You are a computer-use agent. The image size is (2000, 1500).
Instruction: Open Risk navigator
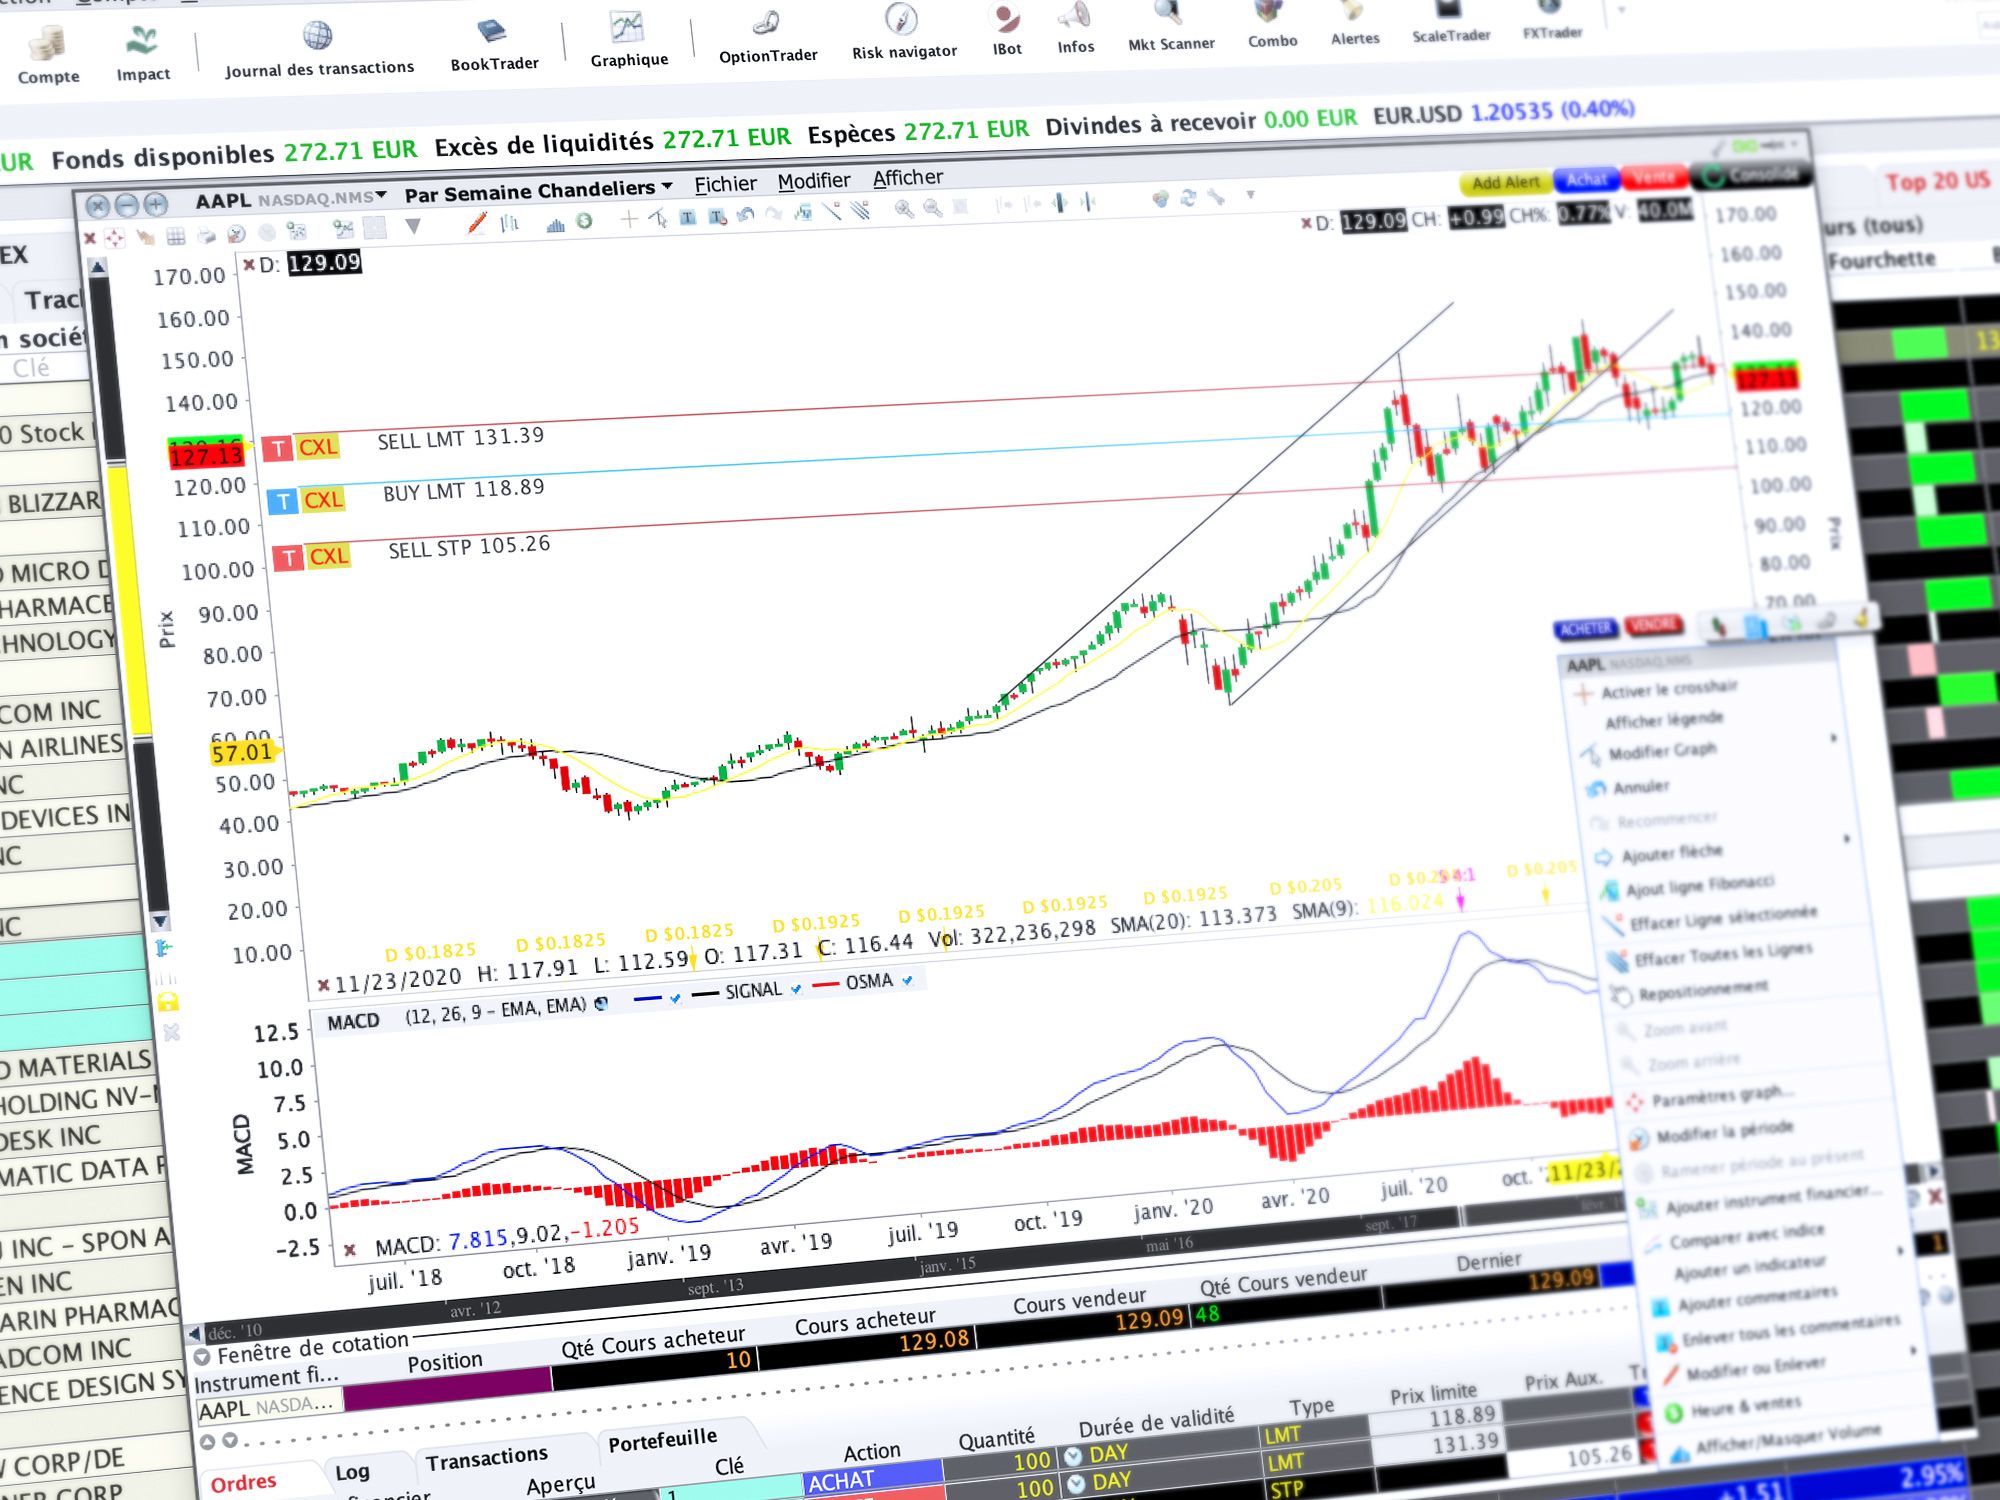(904, 33)
